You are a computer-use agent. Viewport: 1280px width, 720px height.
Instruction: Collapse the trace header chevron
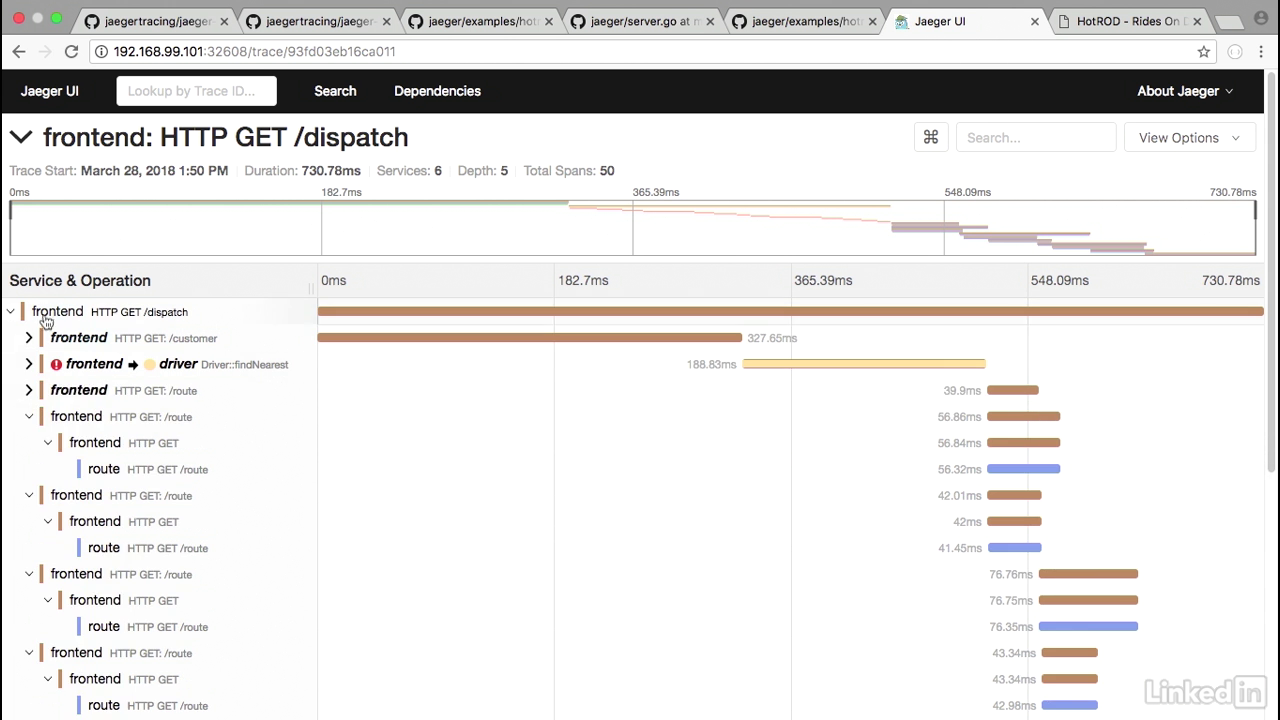tap(21, 137)
